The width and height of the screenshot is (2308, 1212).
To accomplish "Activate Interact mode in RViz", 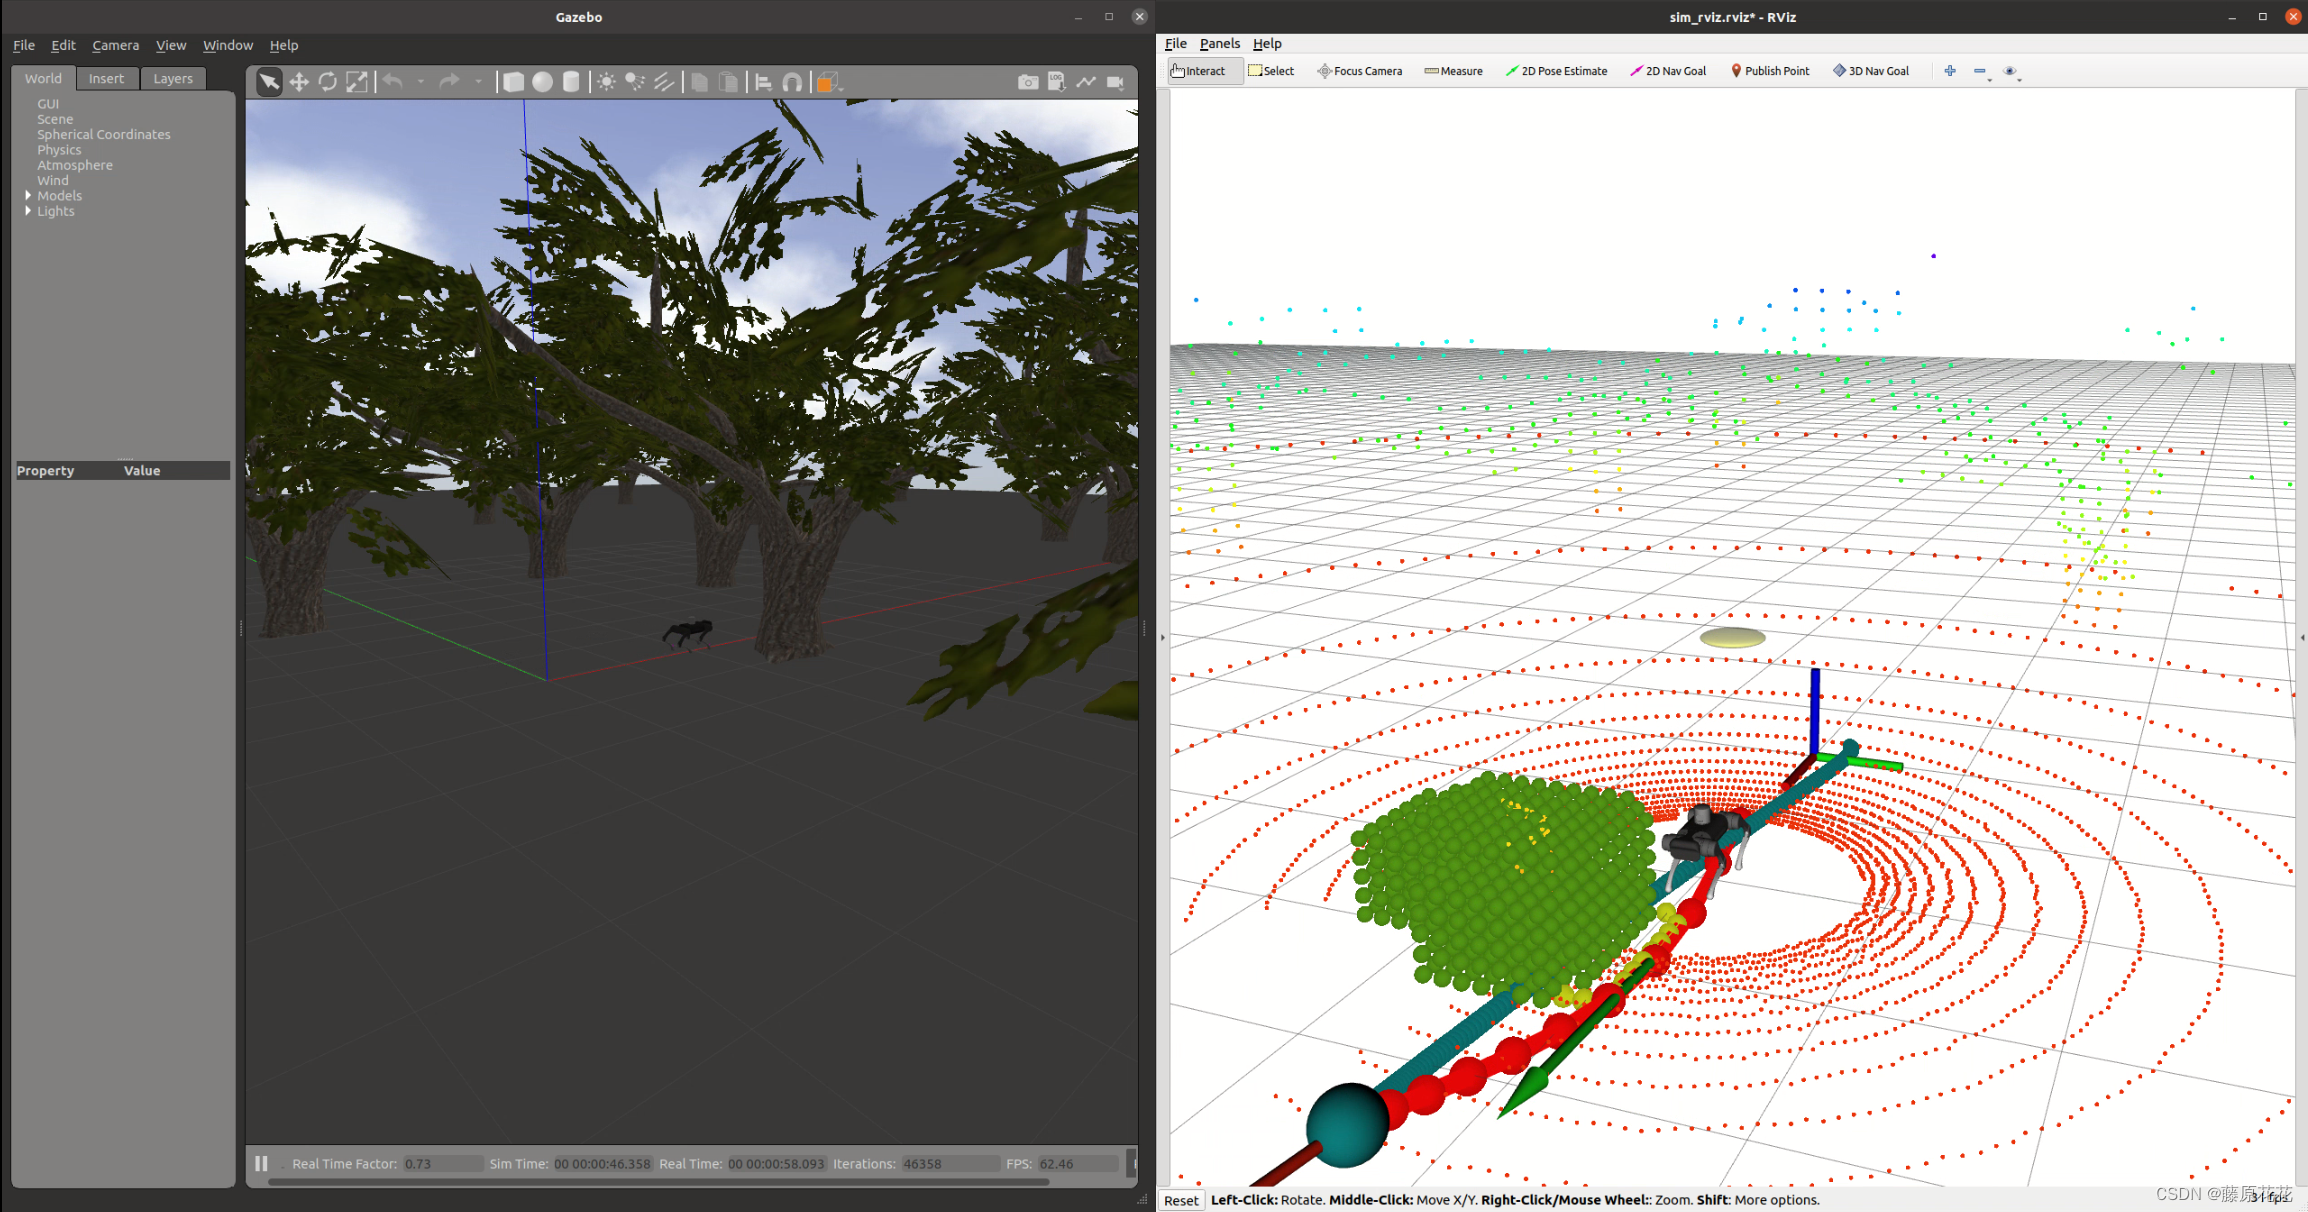I will click(1199, 71).
